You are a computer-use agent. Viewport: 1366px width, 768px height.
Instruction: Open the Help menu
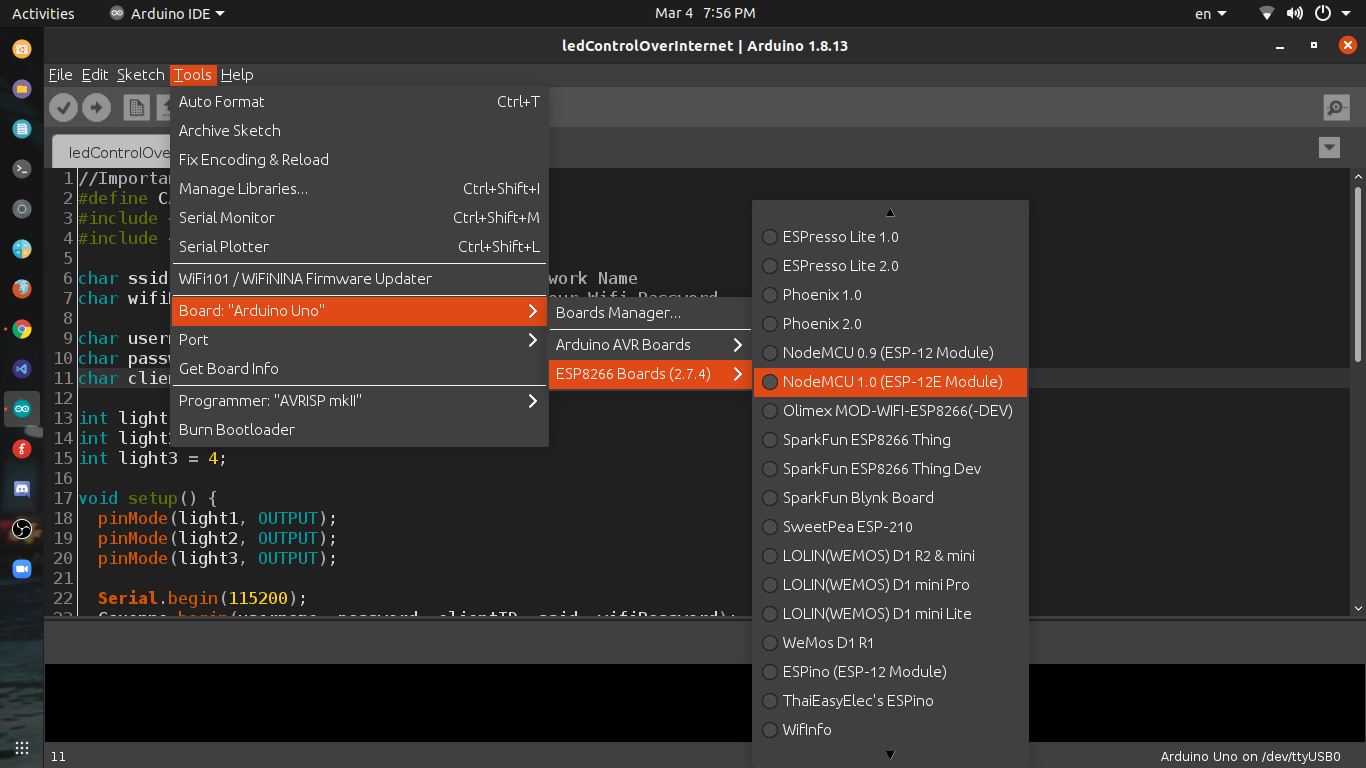pyautogui.click(x=237, y=75)
